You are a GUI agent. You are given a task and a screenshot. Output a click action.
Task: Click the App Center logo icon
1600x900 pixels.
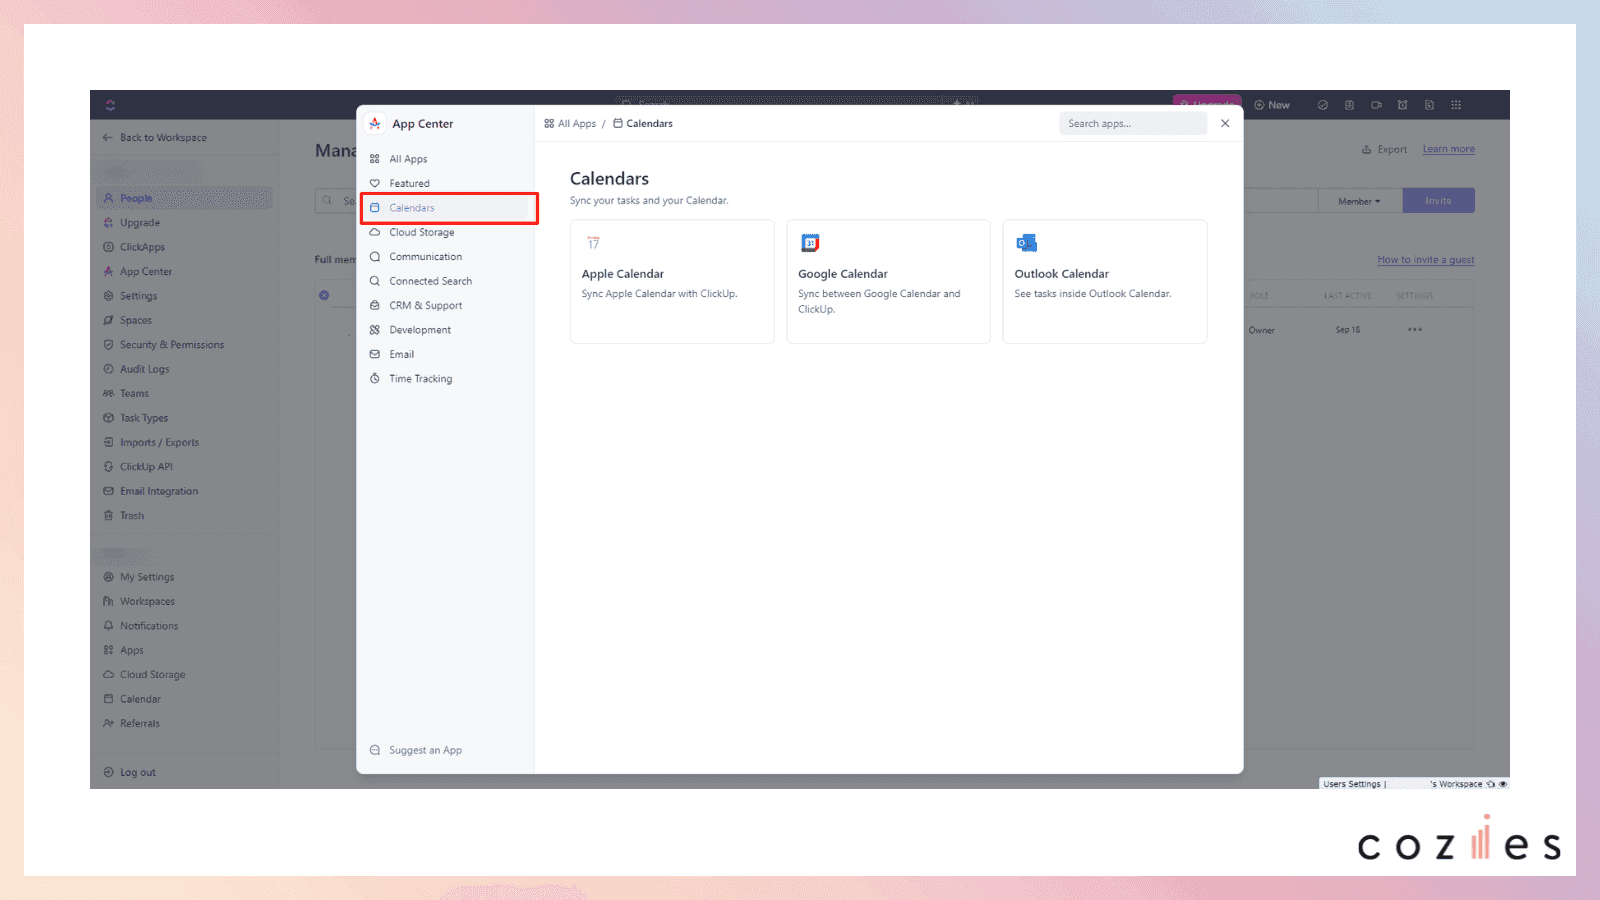click(375, 124)
